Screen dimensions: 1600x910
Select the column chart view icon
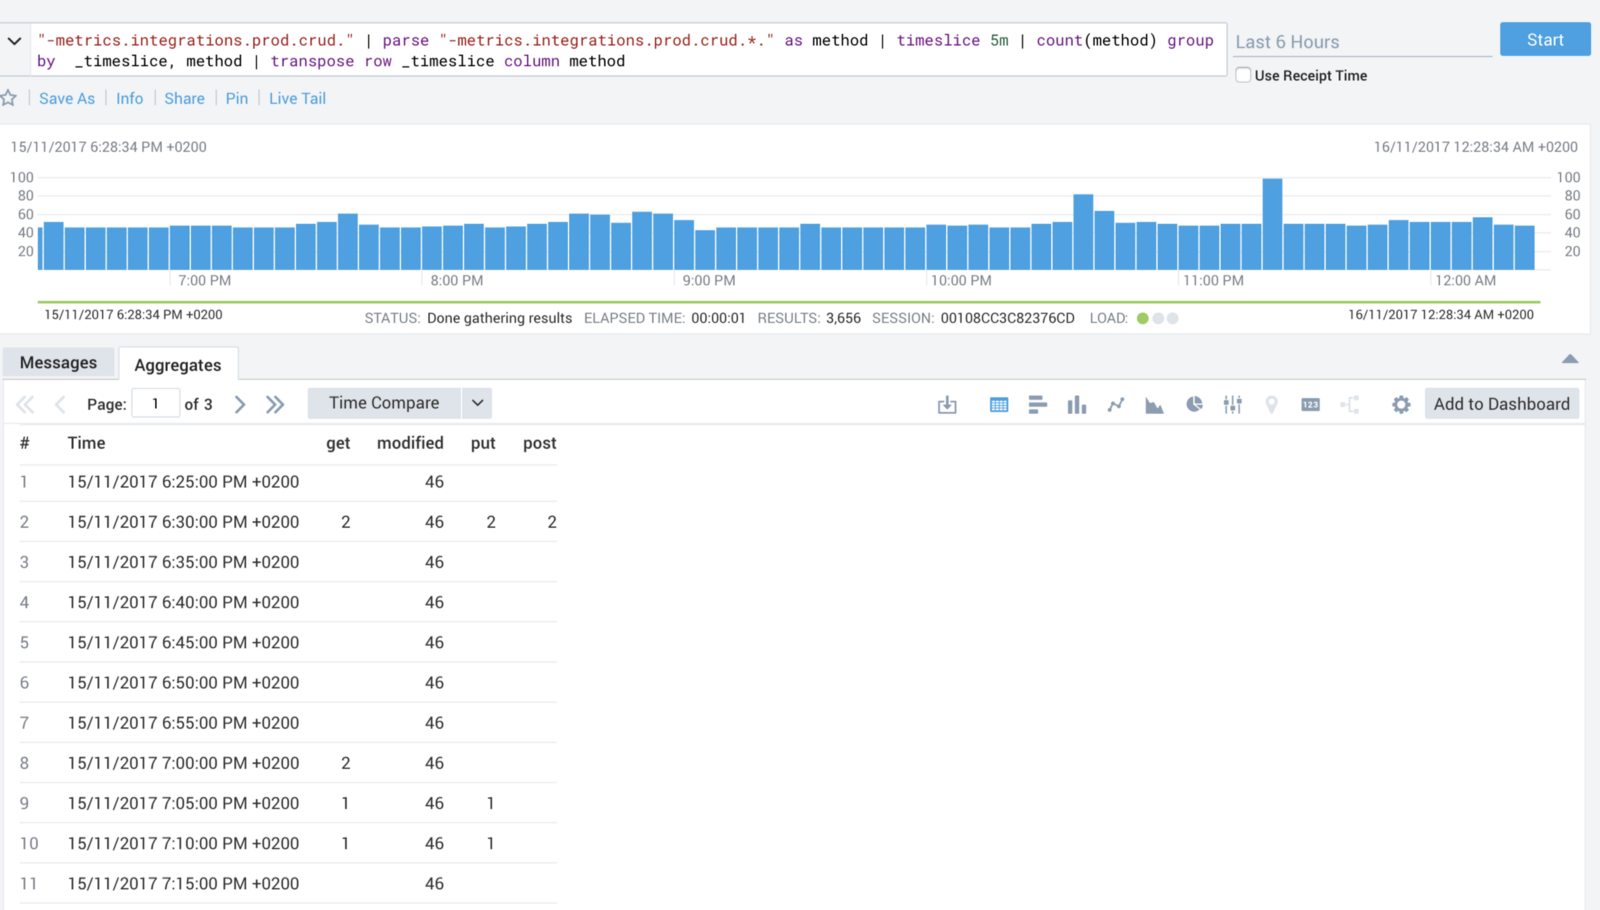[x=1076, y=405]
